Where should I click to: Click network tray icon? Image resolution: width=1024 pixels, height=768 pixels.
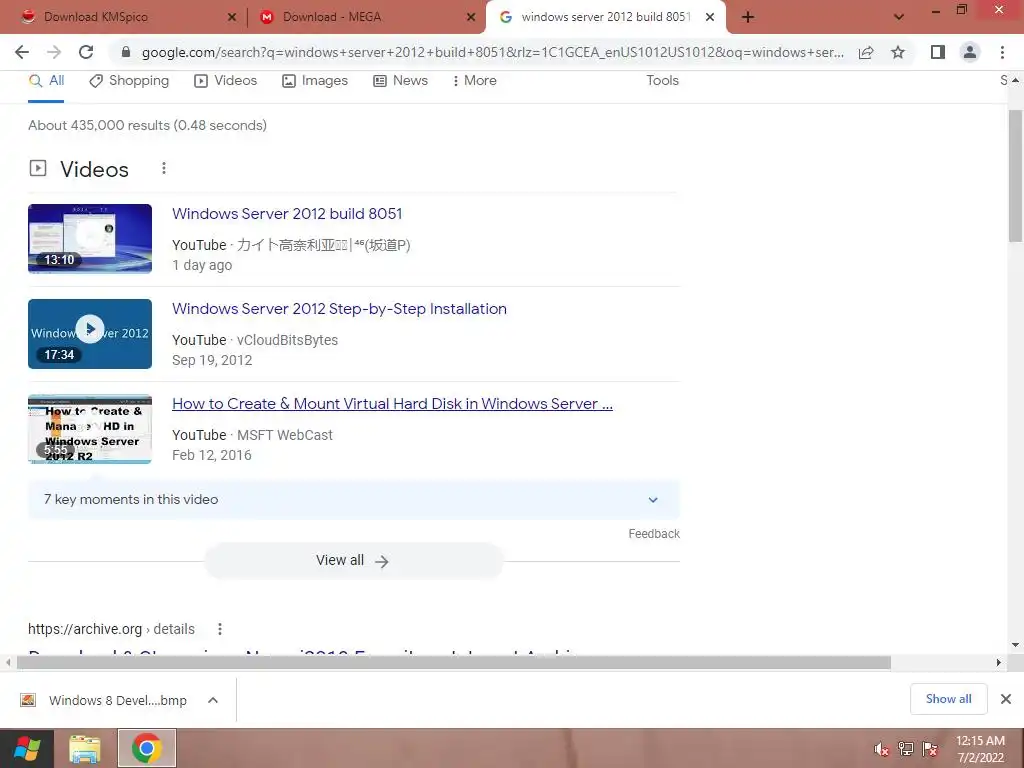(x=906, y=749)
